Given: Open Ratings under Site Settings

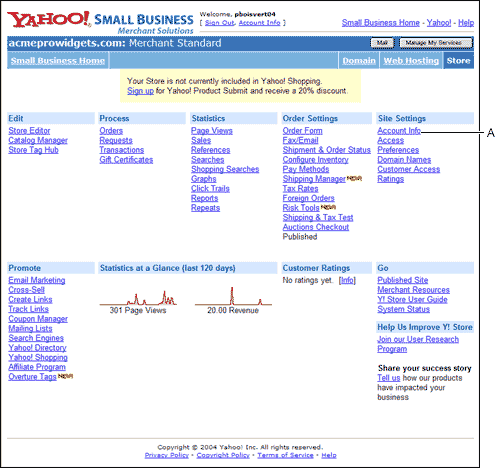Looking at the screenshot, I should 390,179.
